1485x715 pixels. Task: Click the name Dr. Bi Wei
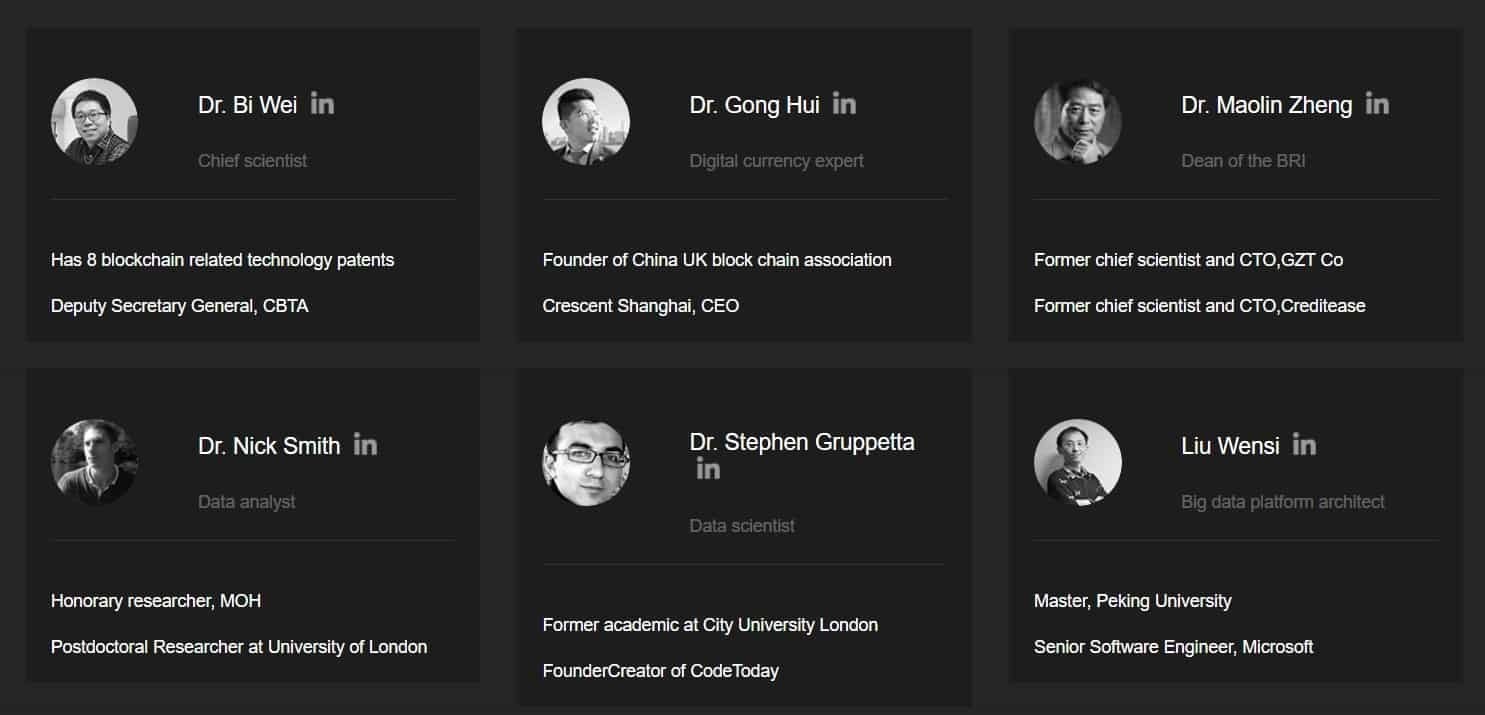247,105
